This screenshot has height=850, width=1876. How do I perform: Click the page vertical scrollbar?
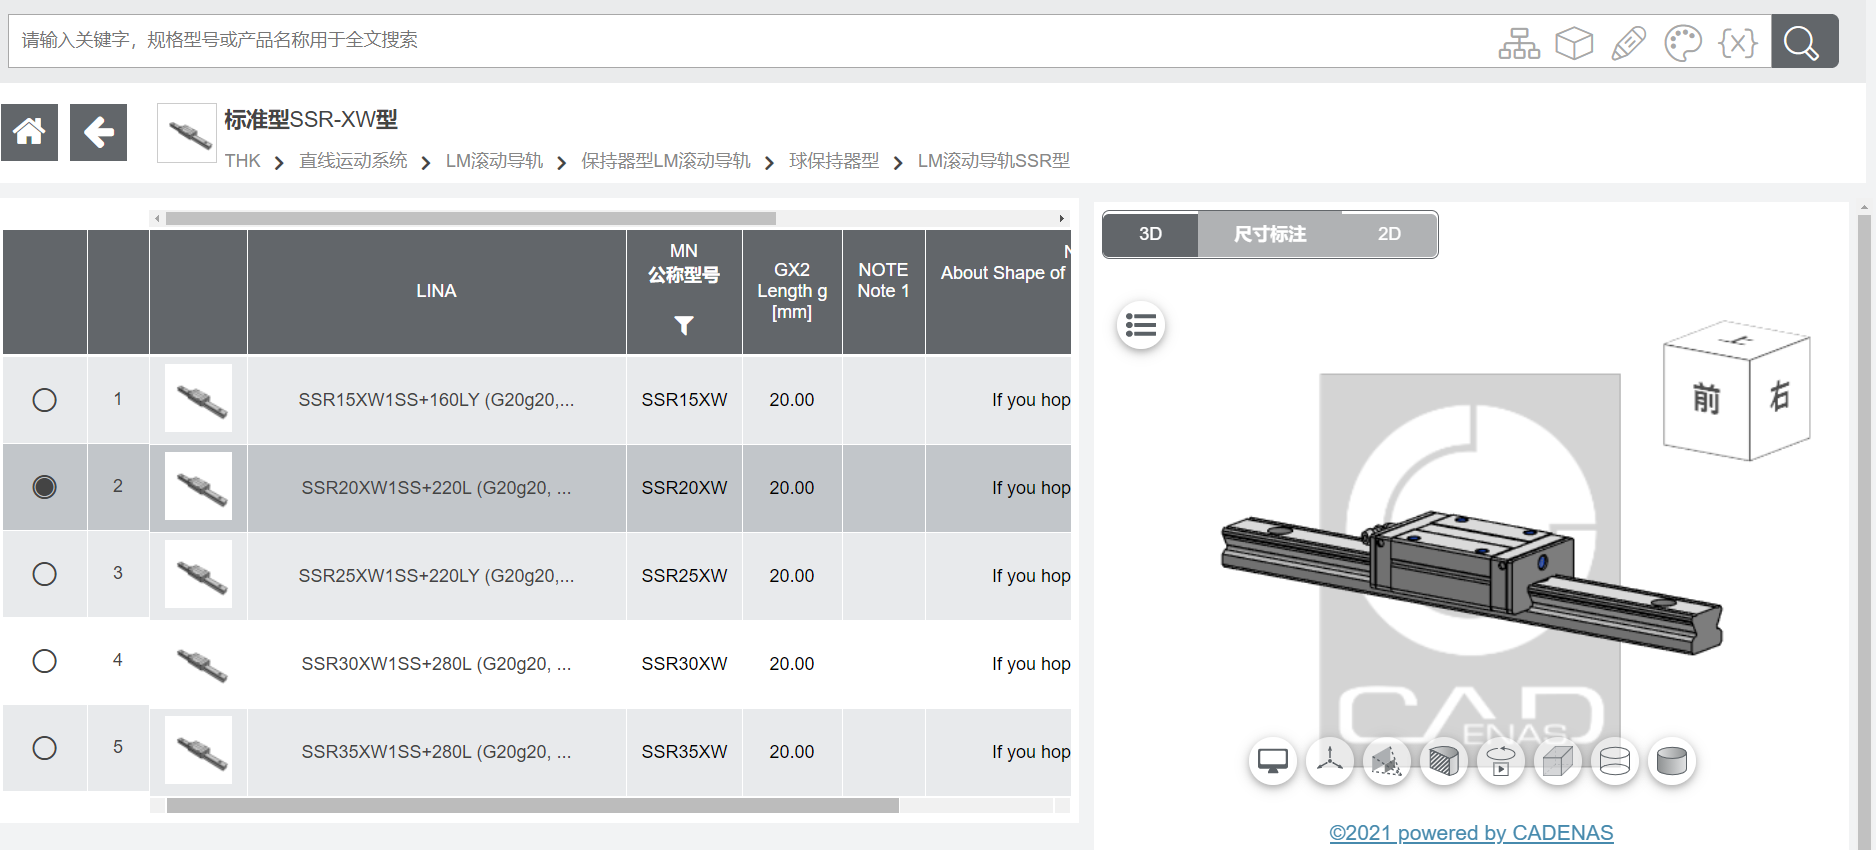point(1864,530)
